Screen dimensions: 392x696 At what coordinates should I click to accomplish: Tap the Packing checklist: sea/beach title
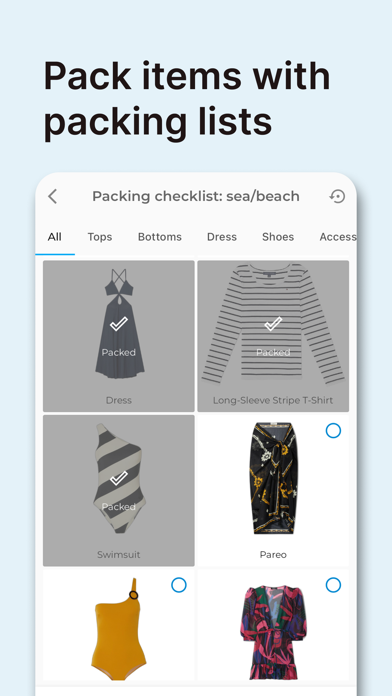[196, 196]
